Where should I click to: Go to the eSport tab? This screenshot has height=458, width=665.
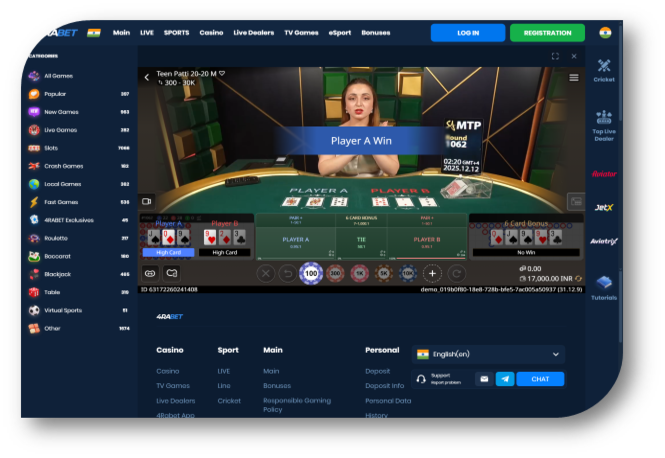[x=340, y=33]
